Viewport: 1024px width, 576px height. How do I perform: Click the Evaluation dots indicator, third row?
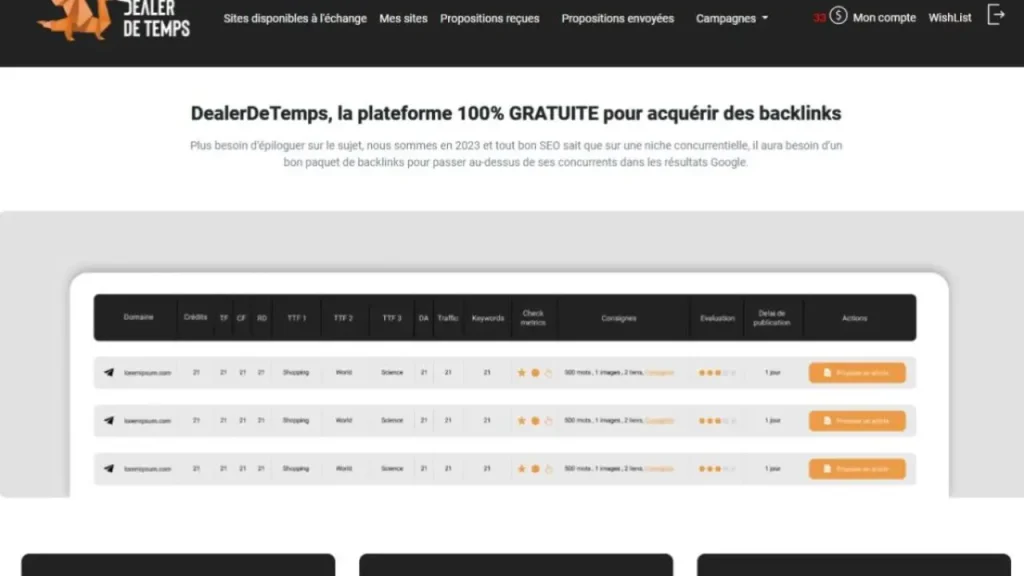(715, 468)
